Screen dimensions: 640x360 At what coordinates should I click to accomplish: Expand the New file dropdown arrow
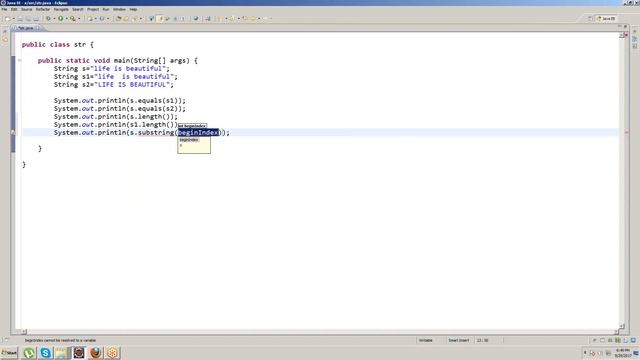tap(13, 18)
